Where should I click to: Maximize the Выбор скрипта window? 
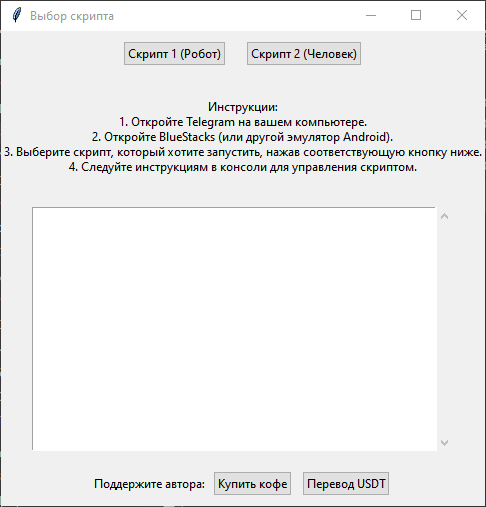coord(416,15)
